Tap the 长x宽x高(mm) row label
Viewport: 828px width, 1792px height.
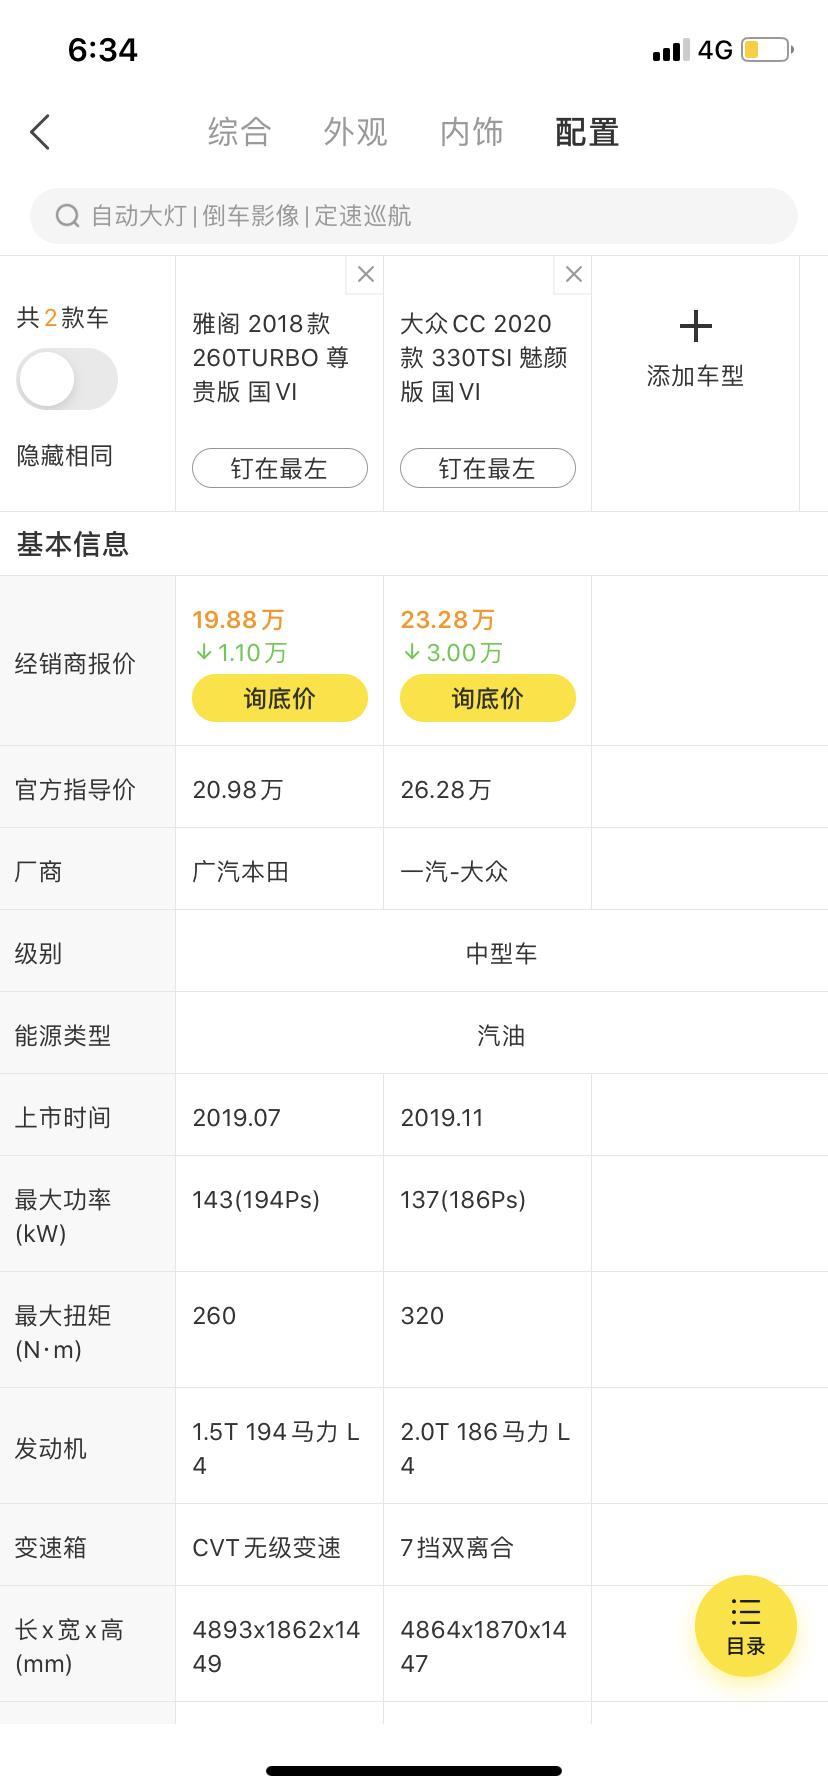tap(68, 1646)
